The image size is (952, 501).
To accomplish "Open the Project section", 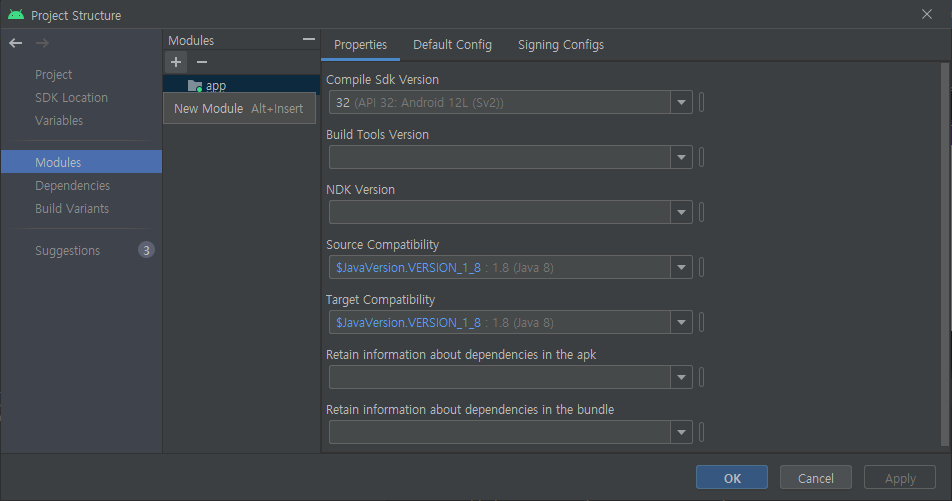I will [53, 75].
